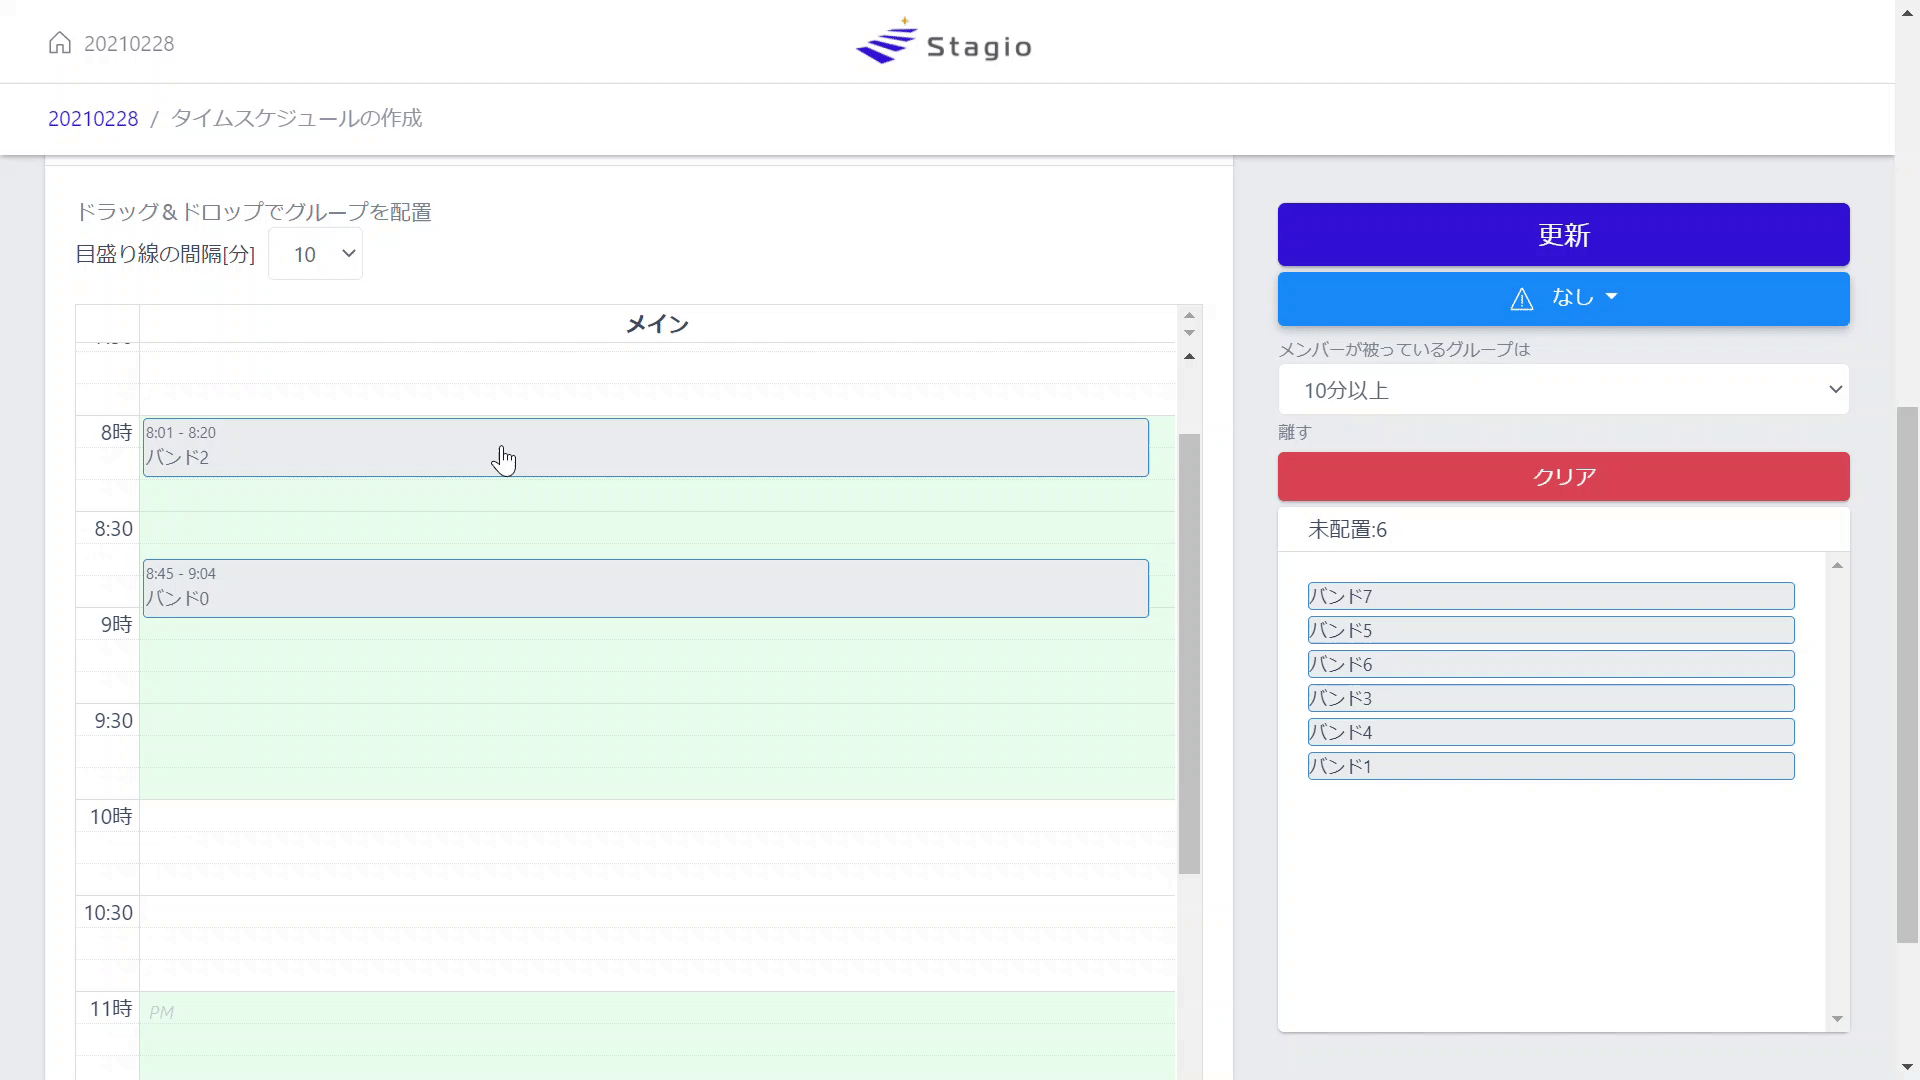Open the 目盛り線の間隔 interval dropdown
The width and height of the screenshot is (1920, 1080).
(x=316, y=254)
